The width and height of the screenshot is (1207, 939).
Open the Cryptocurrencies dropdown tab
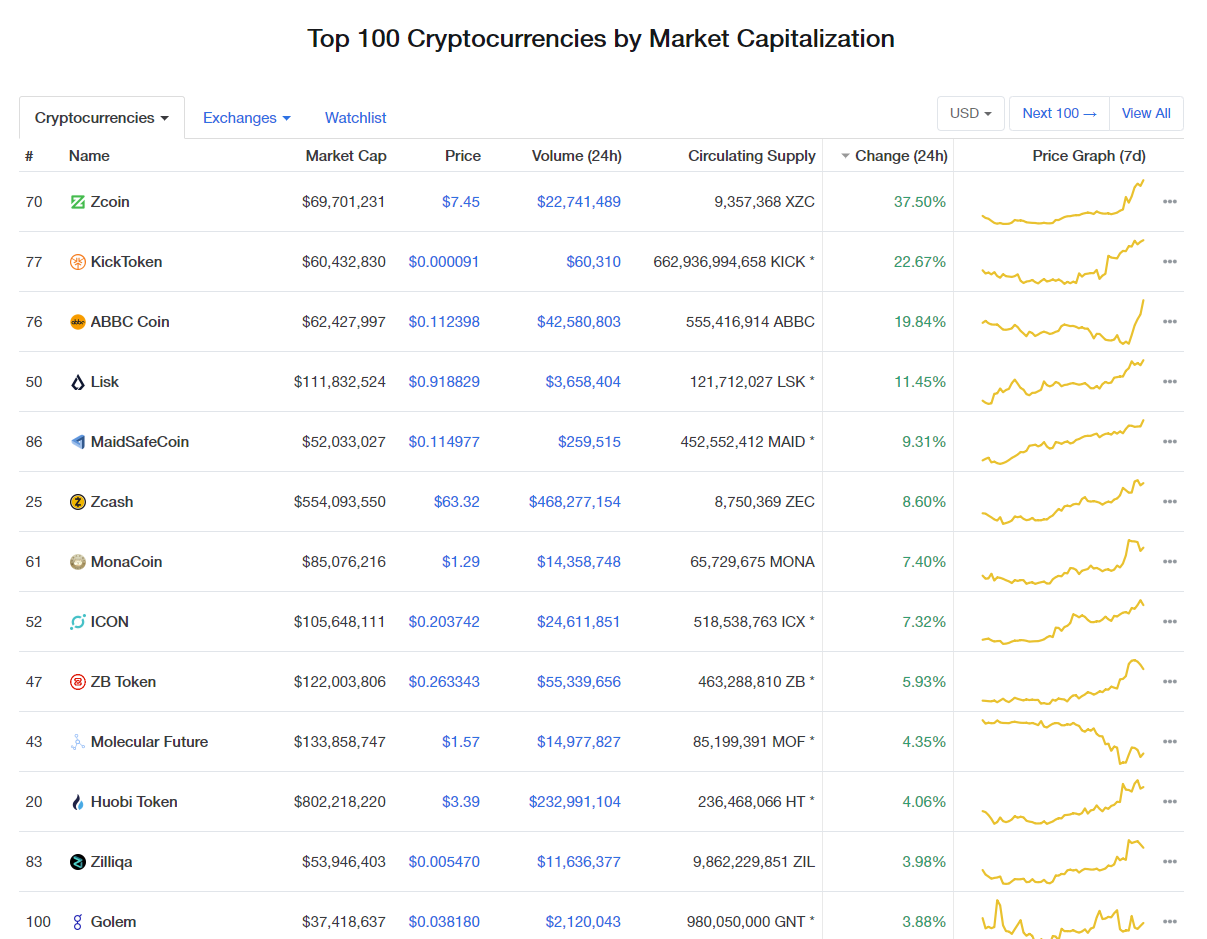point(102,118)
